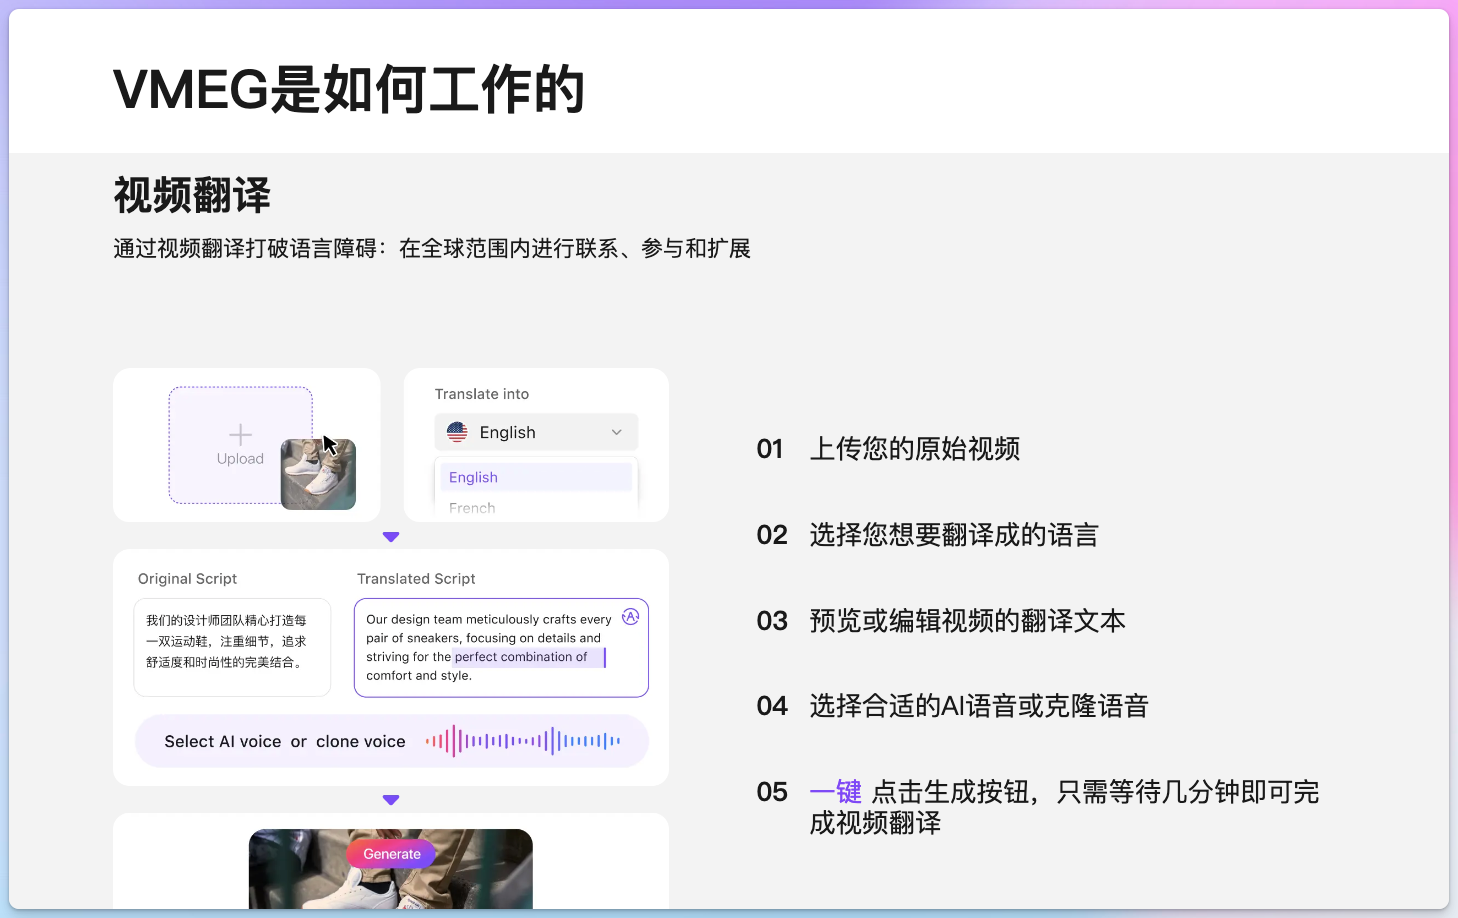The width and height of the screenshot is (1458, 918).
Task: Click the sneaker thumbnail on the Upload card
Action: [317, 474]
